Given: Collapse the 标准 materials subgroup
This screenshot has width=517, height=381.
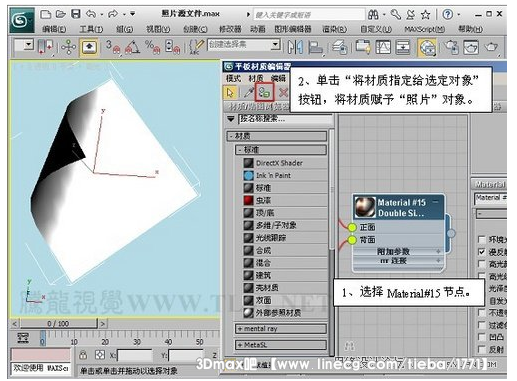Looking at the screenshot, I should pyautogui.click(x=281, y=150).
